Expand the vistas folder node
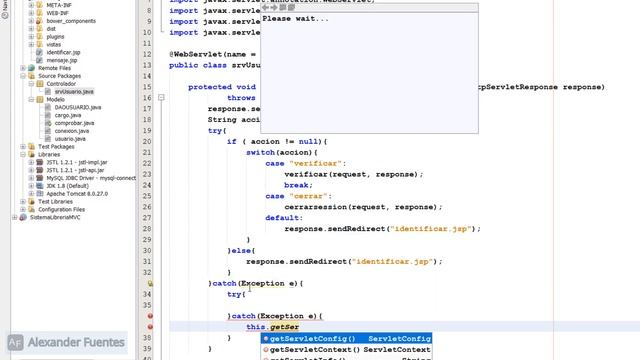640x360 pixels. [x=31, y=44]
